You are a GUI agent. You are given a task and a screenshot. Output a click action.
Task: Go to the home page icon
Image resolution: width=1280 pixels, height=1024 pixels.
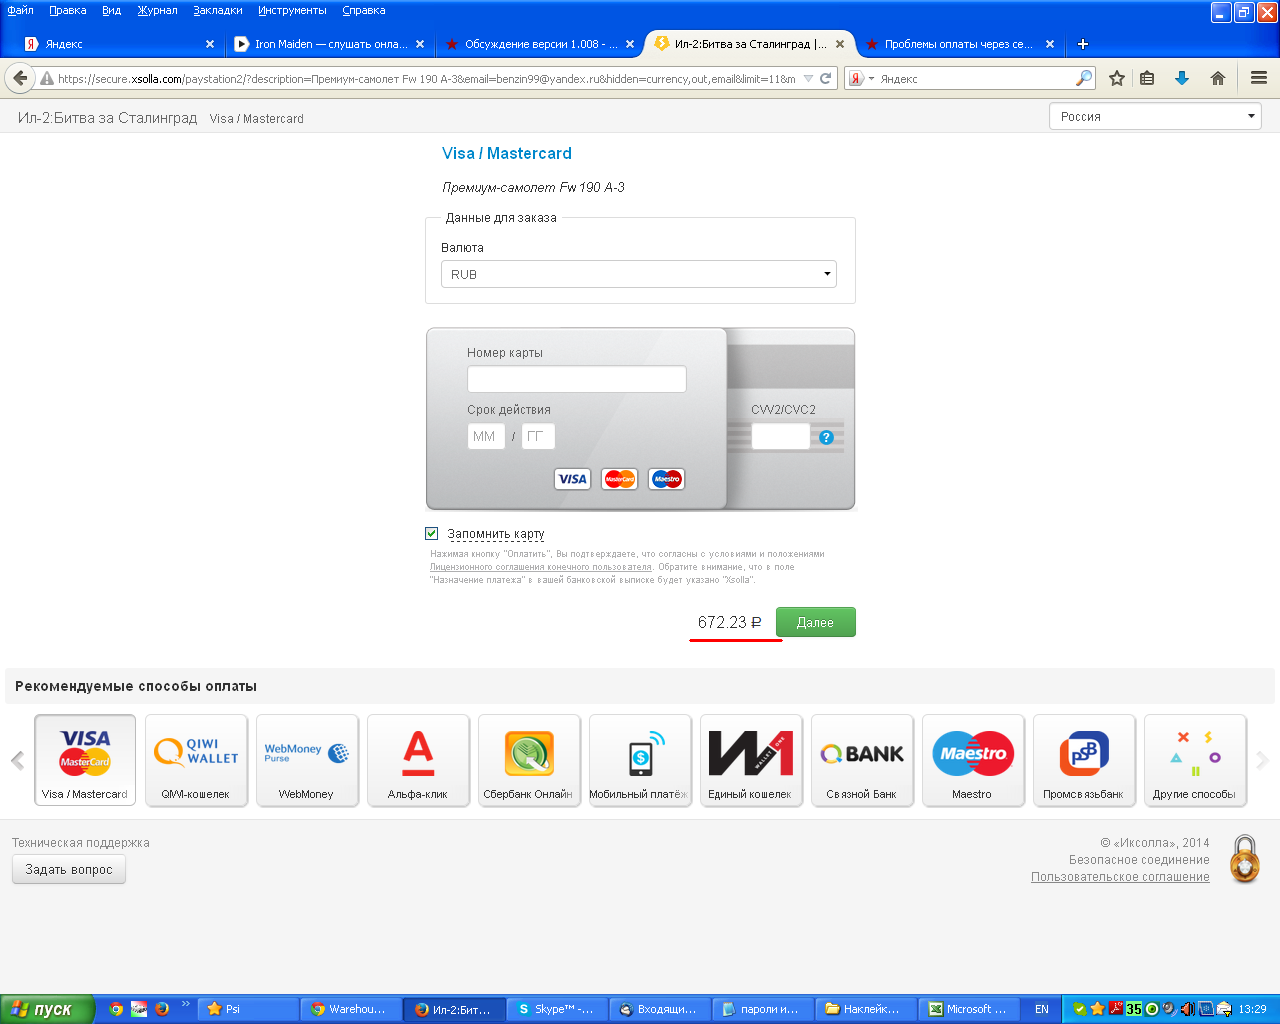point(1217,78)
